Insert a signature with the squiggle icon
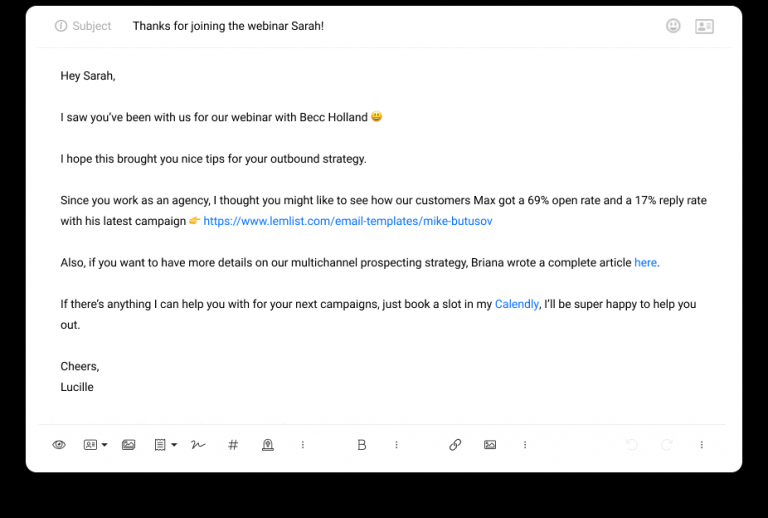Image resolution: width=768 pixels, height=518 pixels. click(198, 445)
